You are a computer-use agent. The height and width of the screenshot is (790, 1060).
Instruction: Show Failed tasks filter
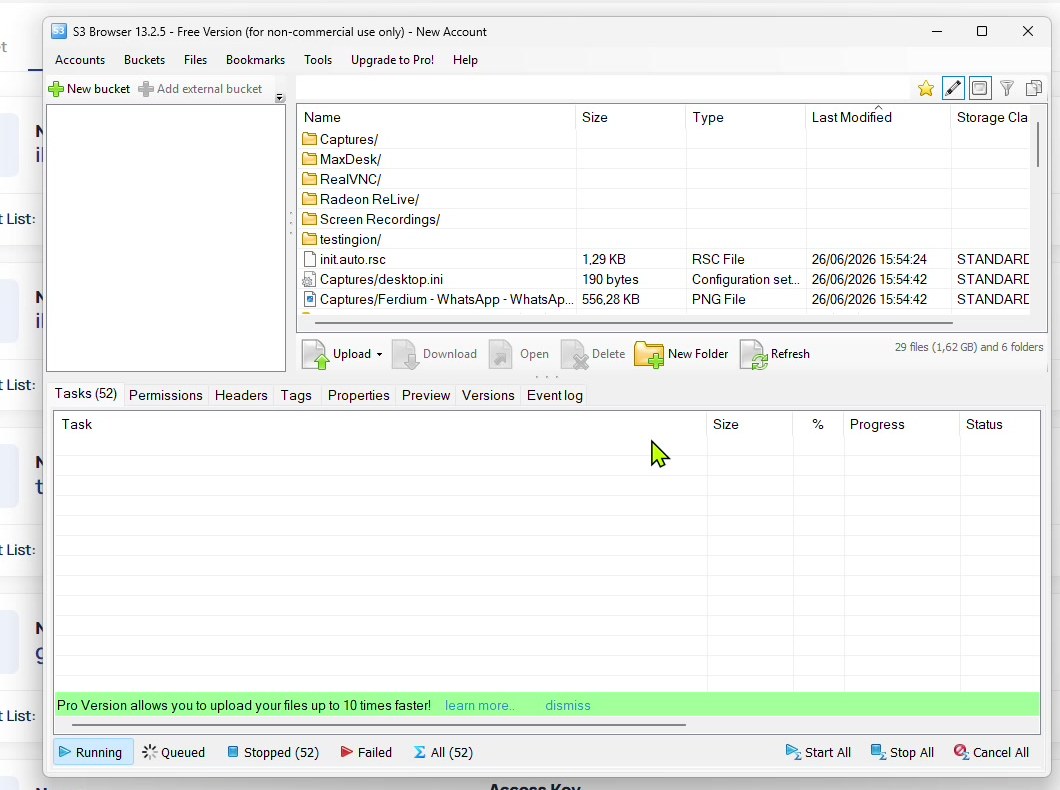(366, 752)
